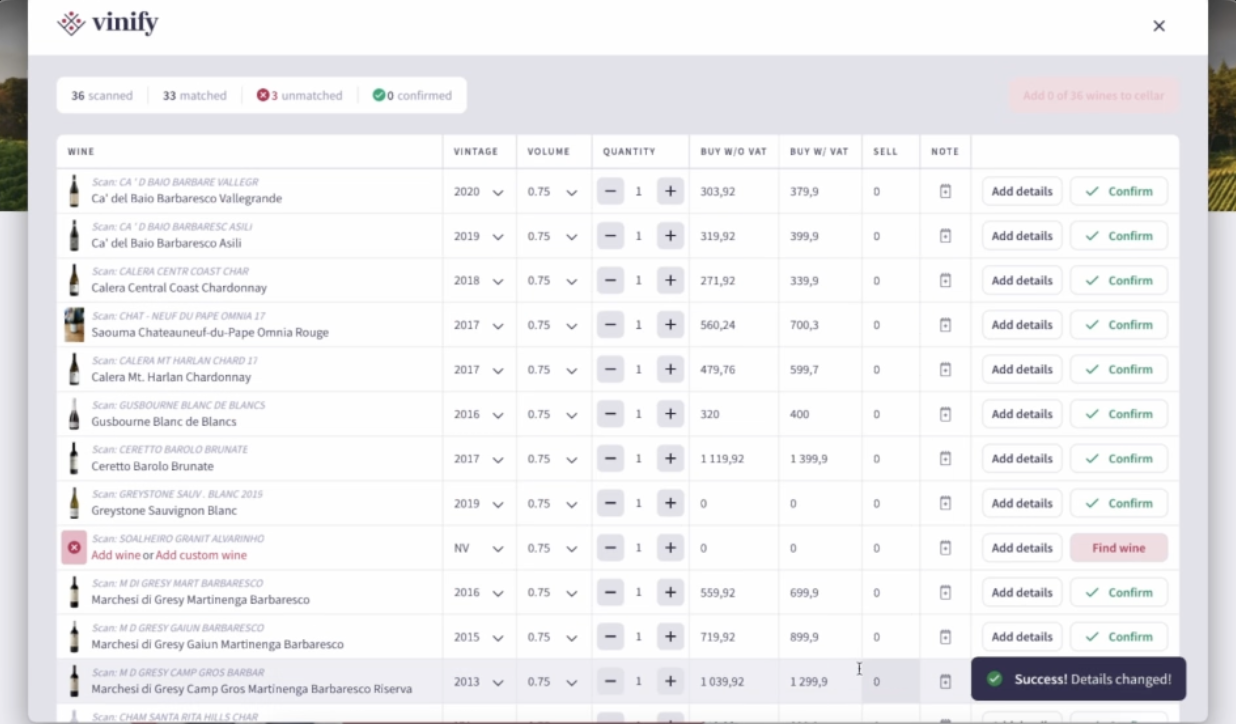The width and height of the screenshot is (1236, 724).
Task: Click the Sell field on the Camp Gros Riserva row
Action: (x=890, y=681)
